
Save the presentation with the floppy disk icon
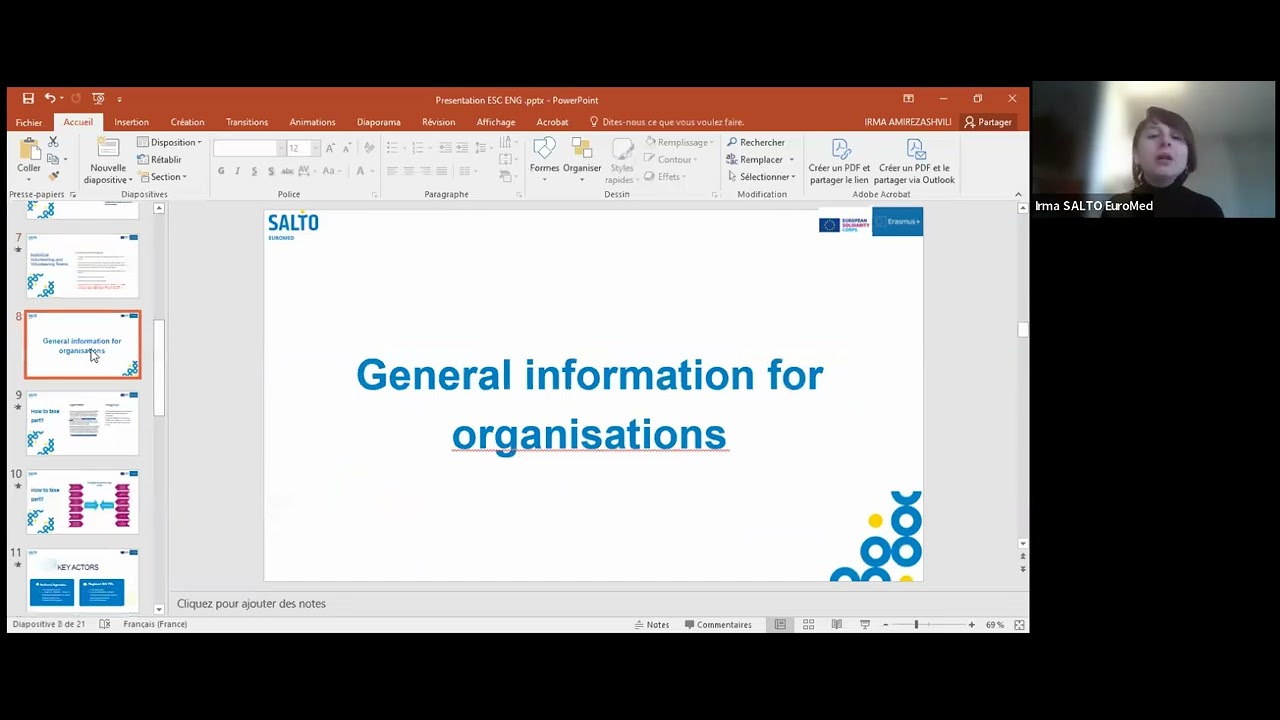tap(28, 99)
